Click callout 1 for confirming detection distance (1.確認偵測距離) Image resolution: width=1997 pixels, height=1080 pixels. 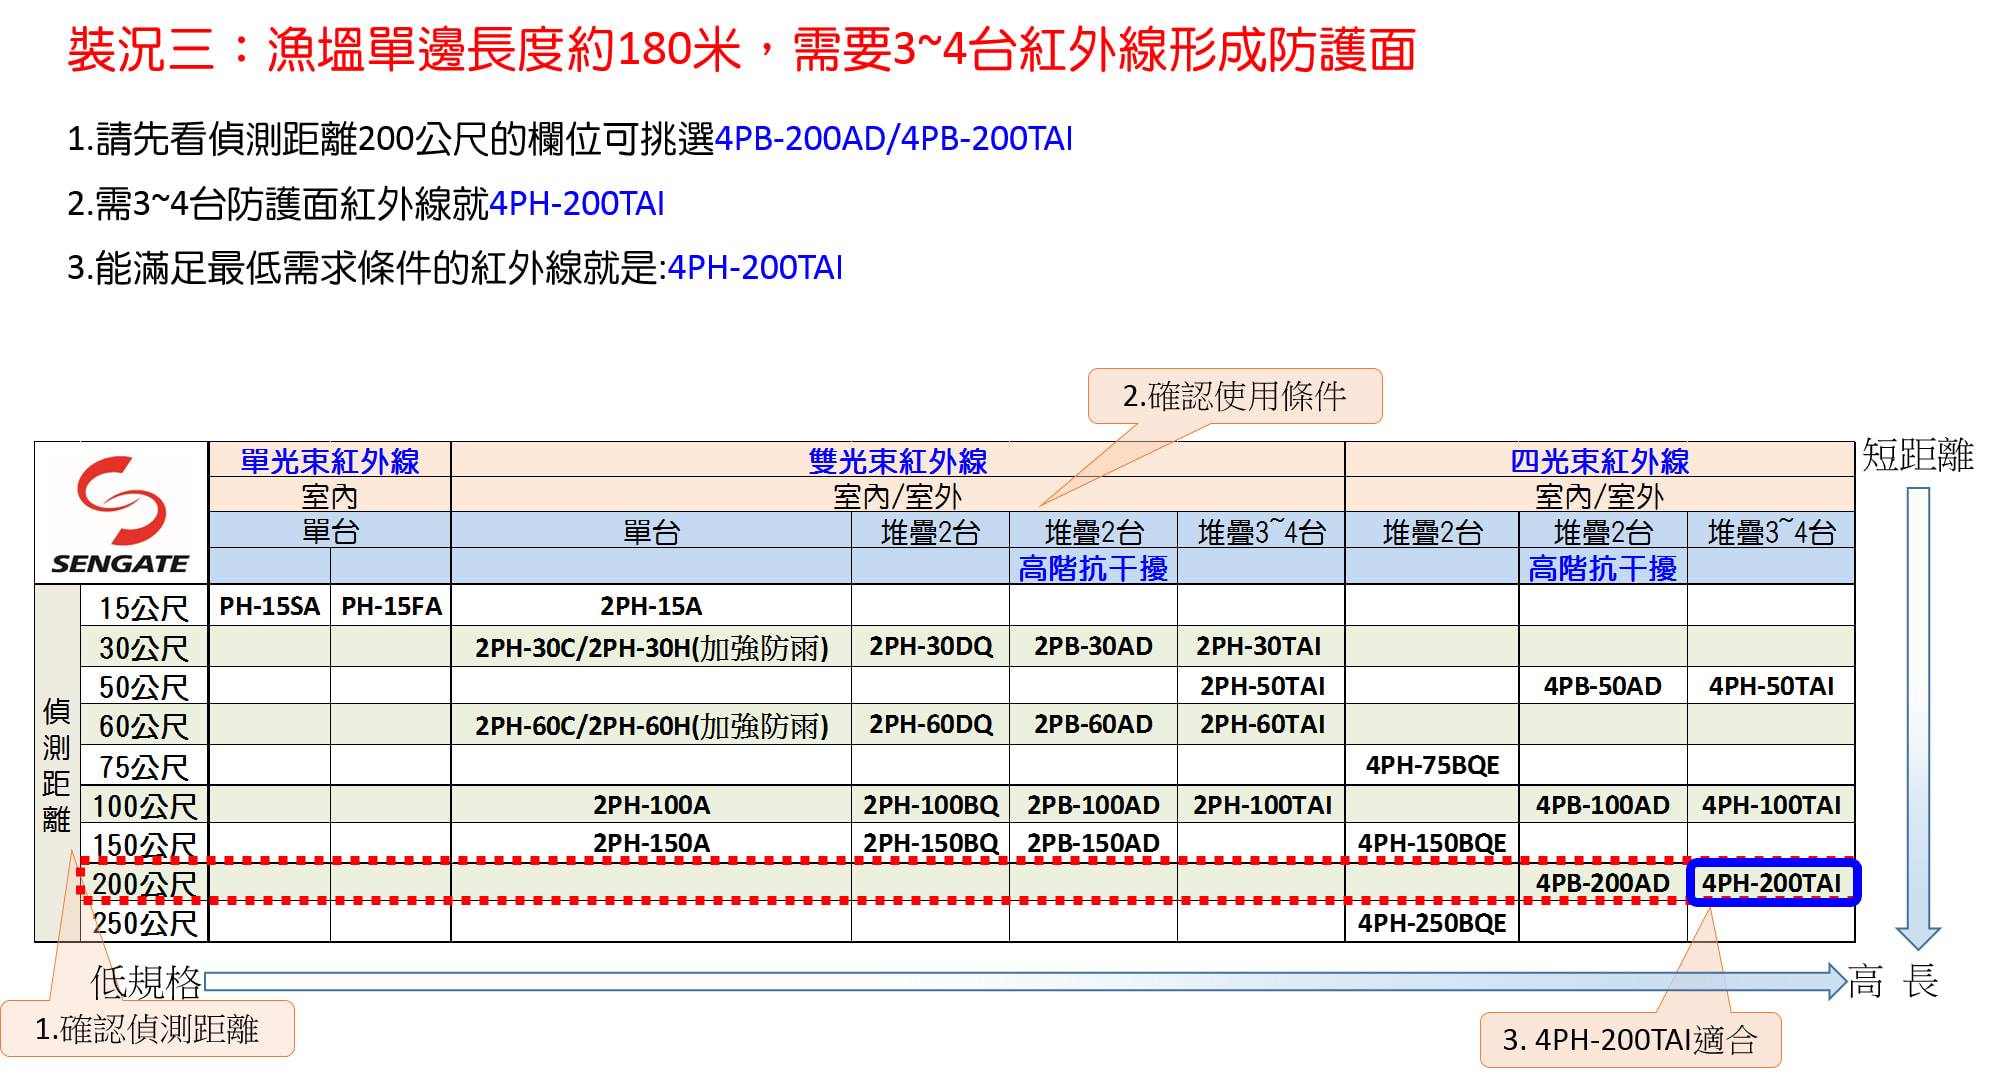(x=147, y=1028)
